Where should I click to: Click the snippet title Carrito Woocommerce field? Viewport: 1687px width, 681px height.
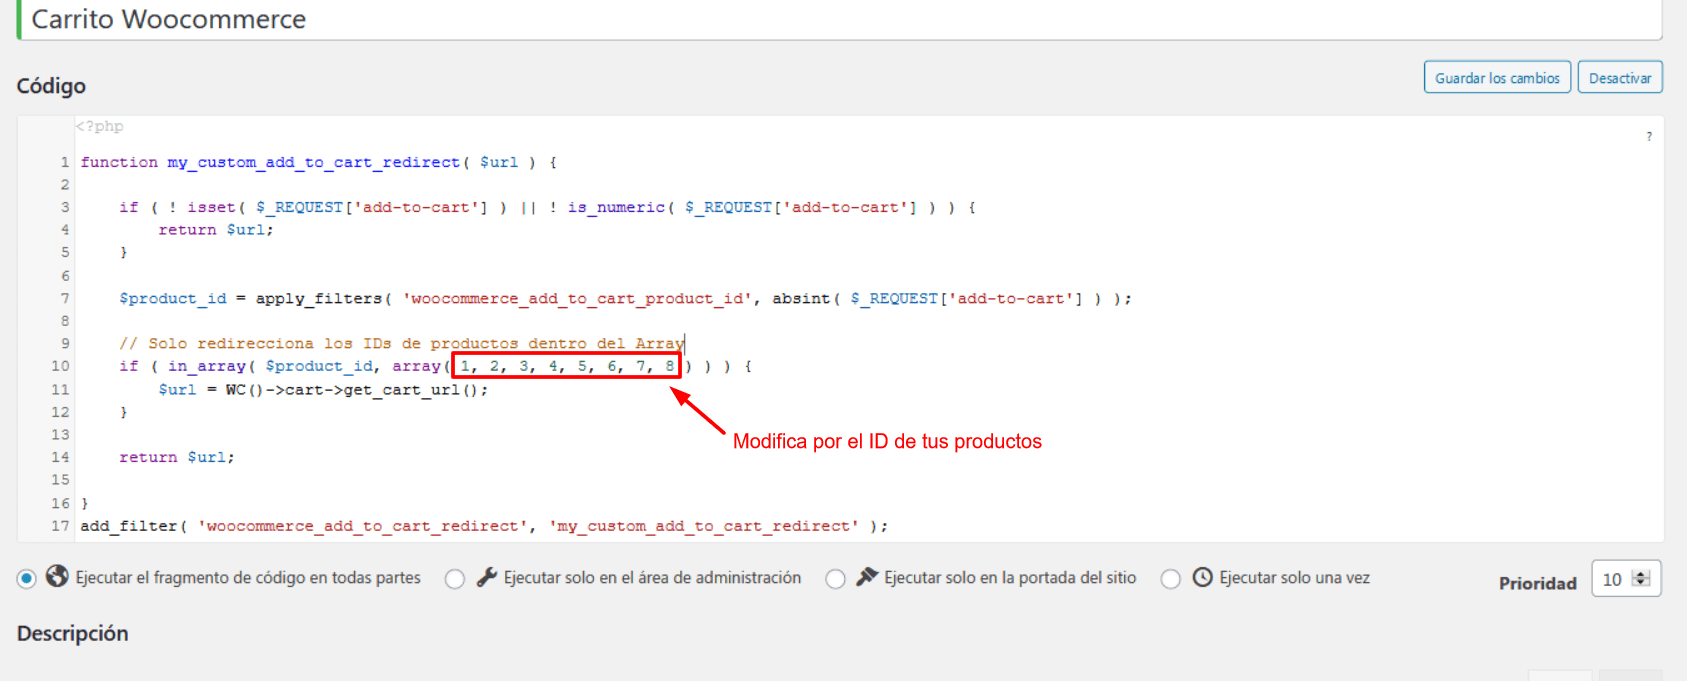click(x=839, y=20)
